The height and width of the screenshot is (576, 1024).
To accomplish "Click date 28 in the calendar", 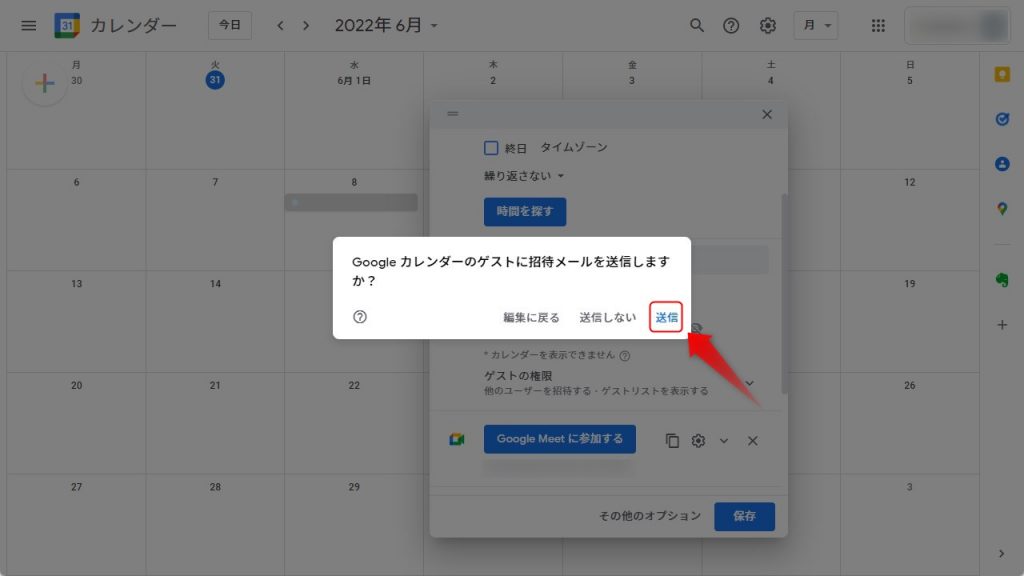I will pyautogui.click(x=215, y=487).
